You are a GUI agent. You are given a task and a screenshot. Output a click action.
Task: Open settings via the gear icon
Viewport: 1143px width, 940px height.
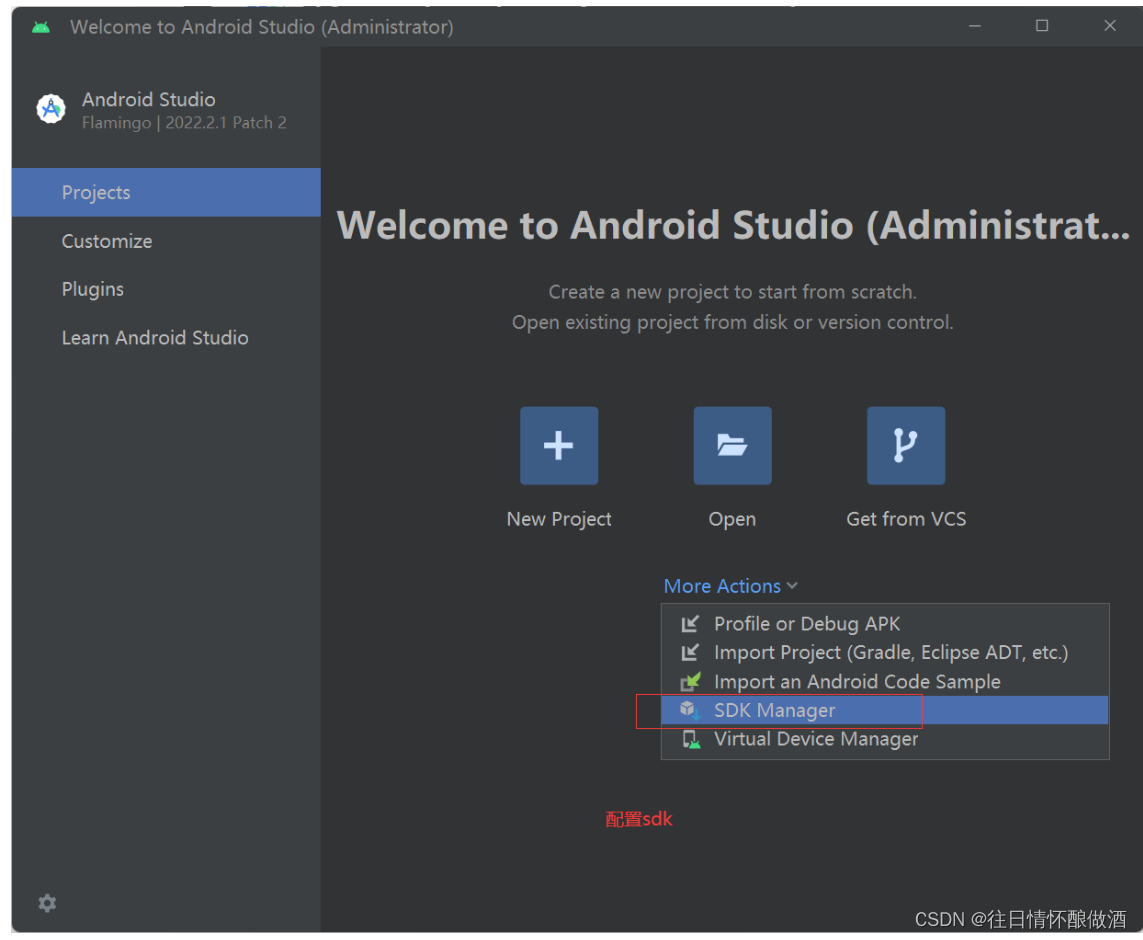click(x=47, y=903)
